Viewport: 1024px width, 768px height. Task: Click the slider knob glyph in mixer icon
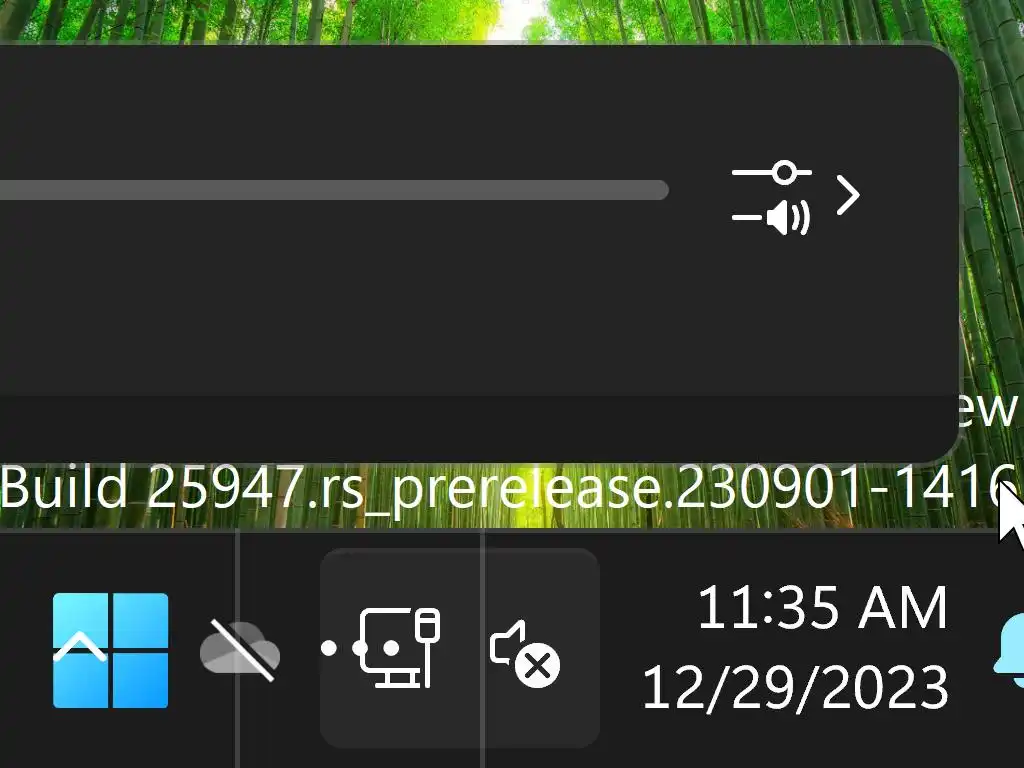pyautogui.click(x=784, y=172)
